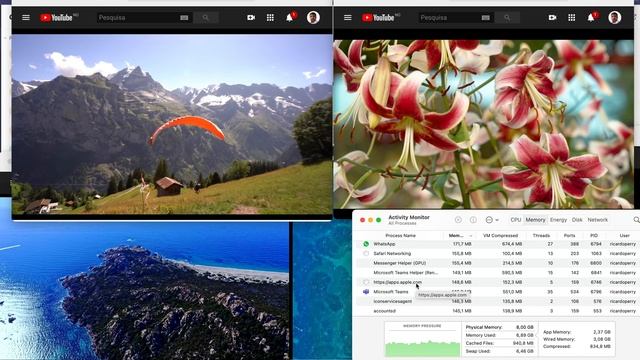Open on-screen keyboard in flowers window search
Screen dimensions: 640x360
tap(485, 18)
